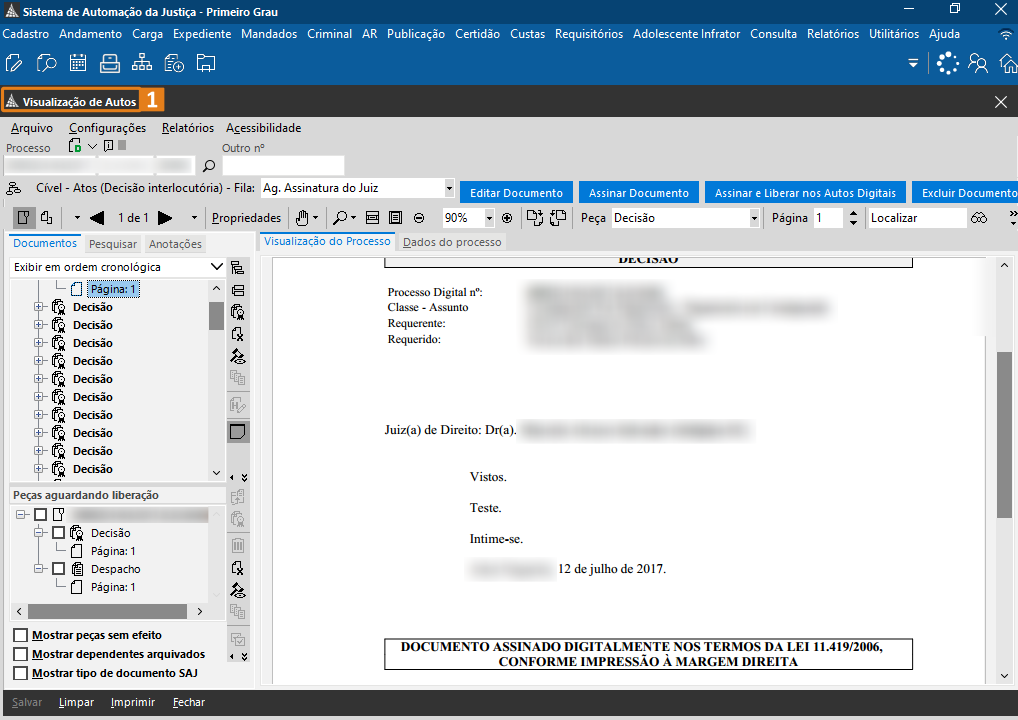
Task: Click Propriedades in the viewer toolbar
Action: click(246, 218)
